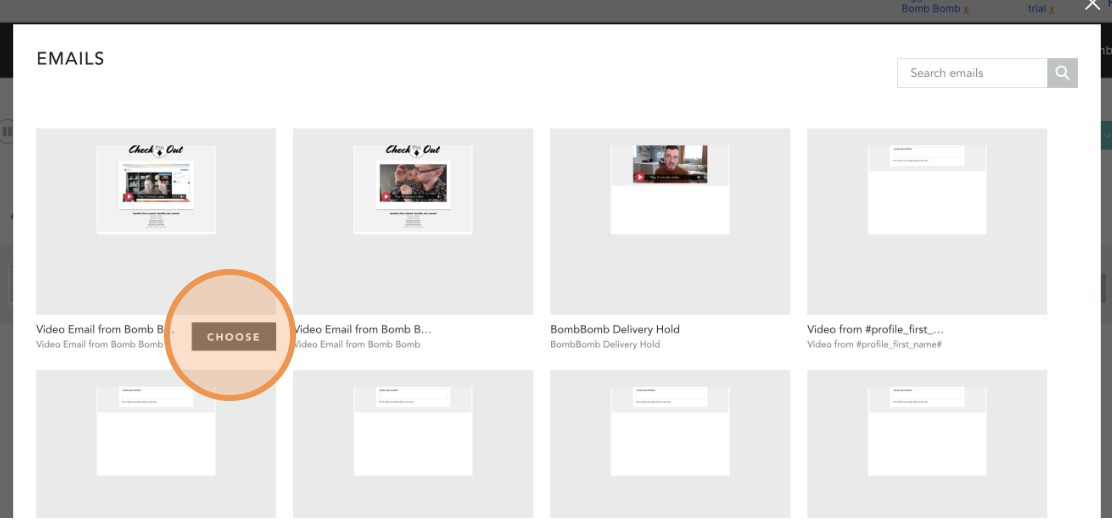This screenshot has height=520, width=1112.
Task: Click gray subtitle left of the CHOOSE button
Action: 100,345
